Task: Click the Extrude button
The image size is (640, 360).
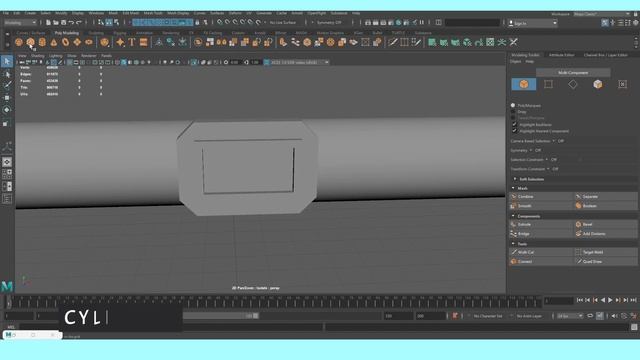Action: 541,224
